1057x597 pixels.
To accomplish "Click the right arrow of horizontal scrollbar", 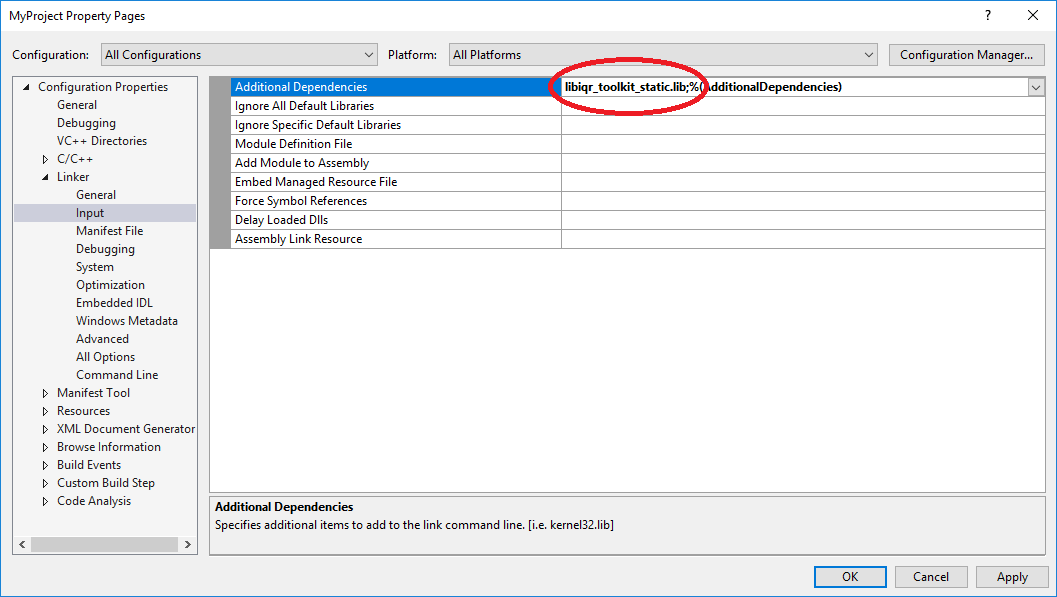I will coord(187,543).
